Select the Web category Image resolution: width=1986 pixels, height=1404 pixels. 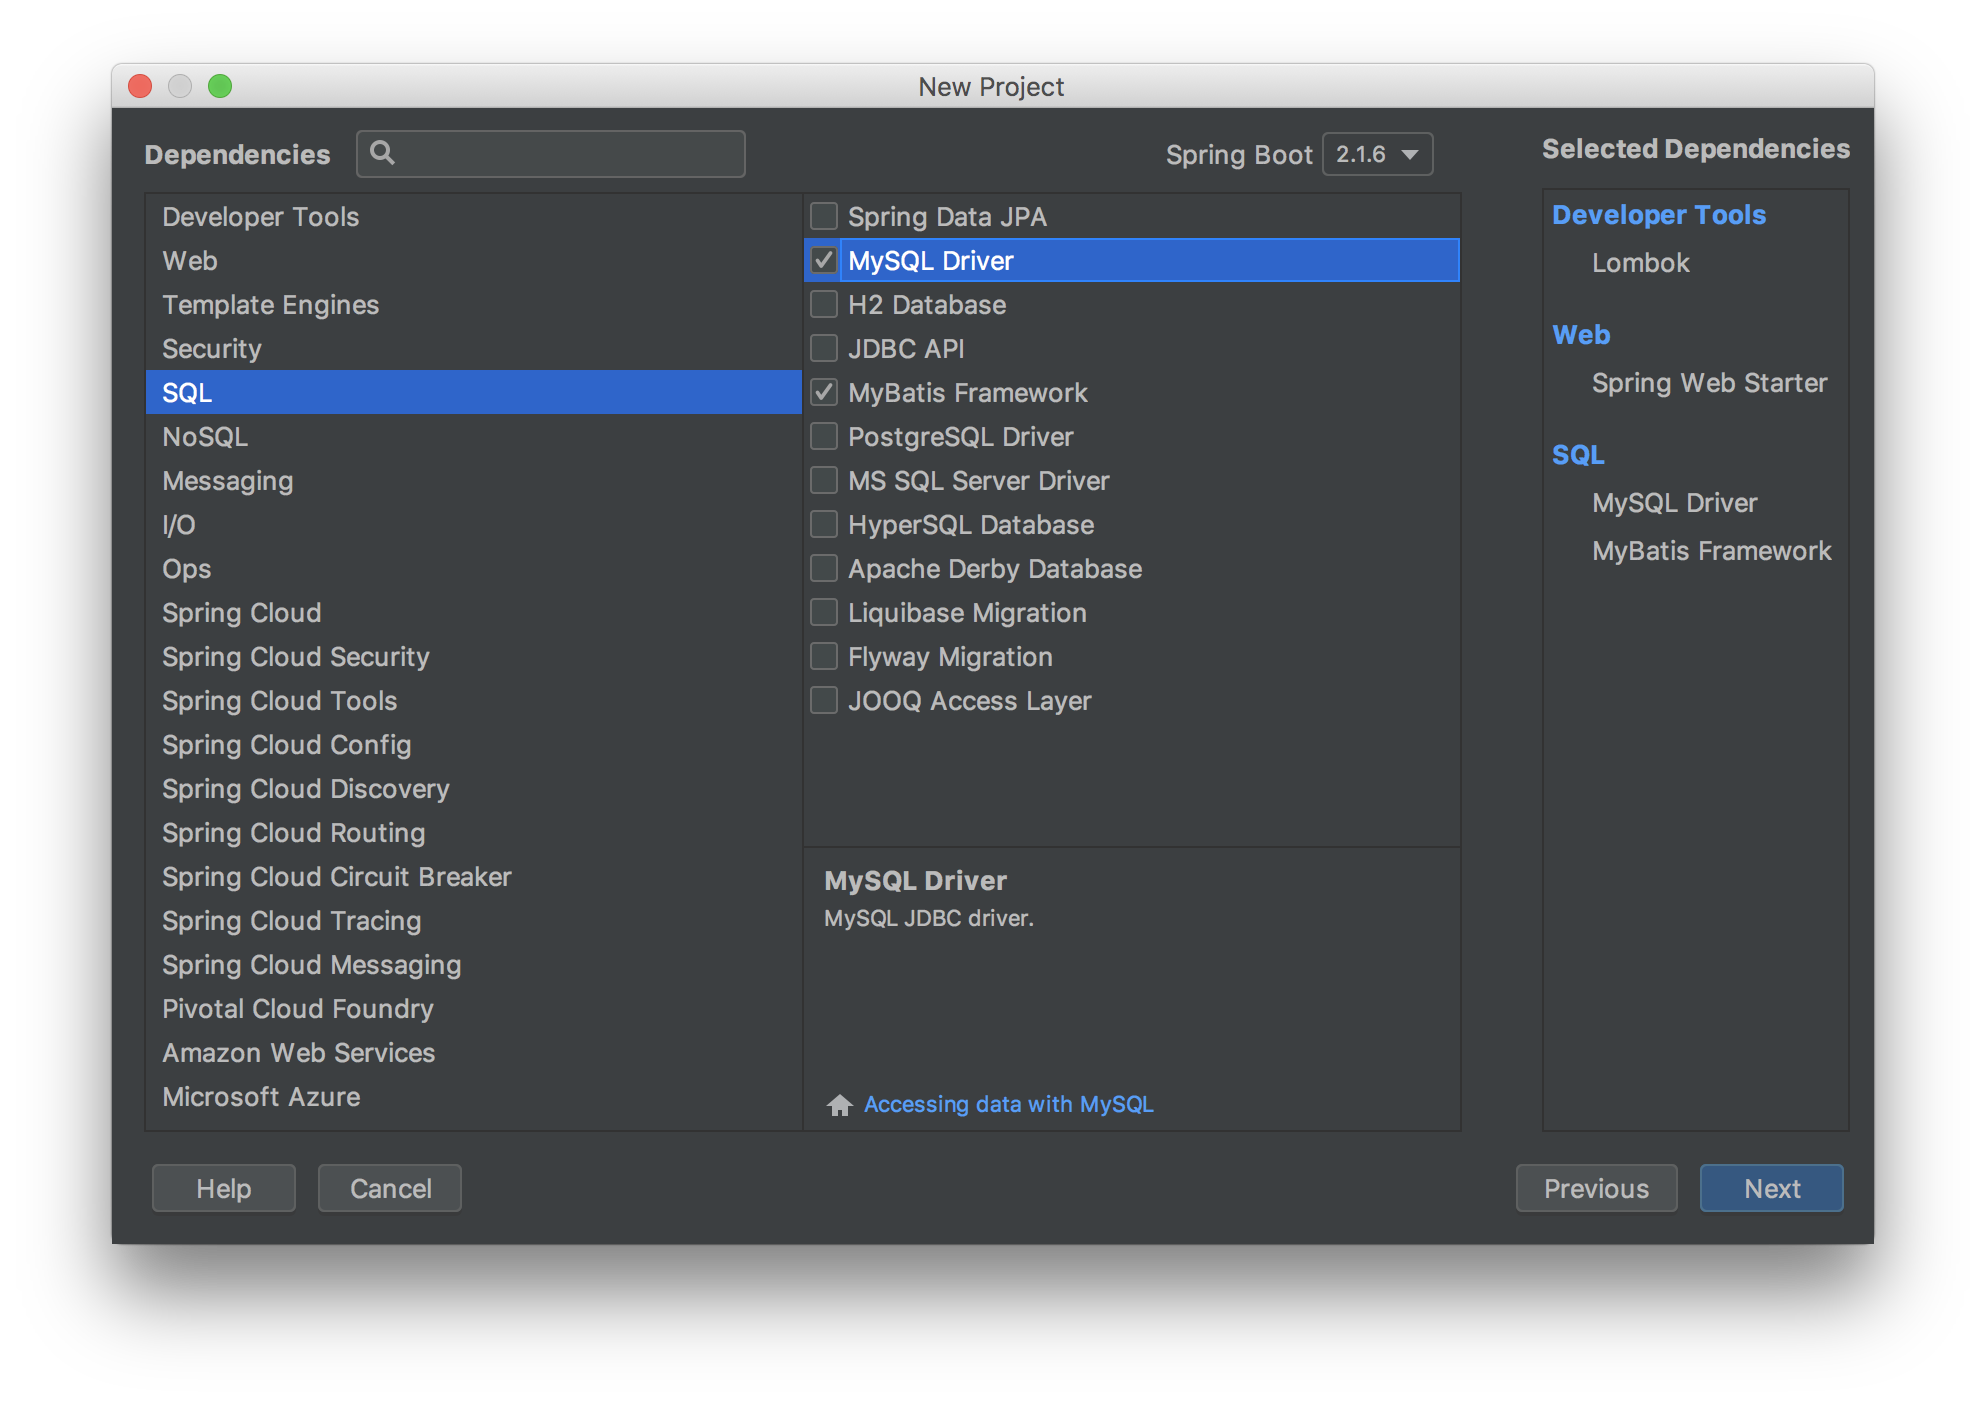[473, 260]
